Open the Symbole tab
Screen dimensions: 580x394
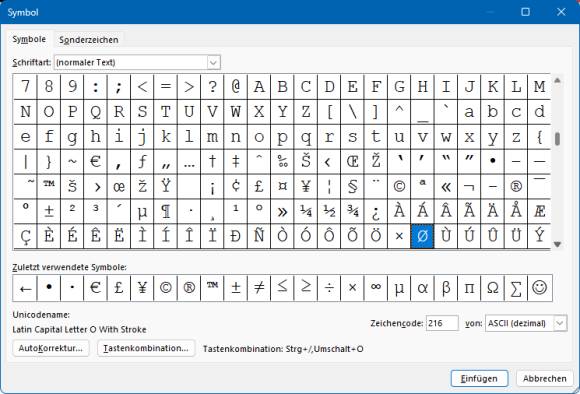(x=29, y=39)
